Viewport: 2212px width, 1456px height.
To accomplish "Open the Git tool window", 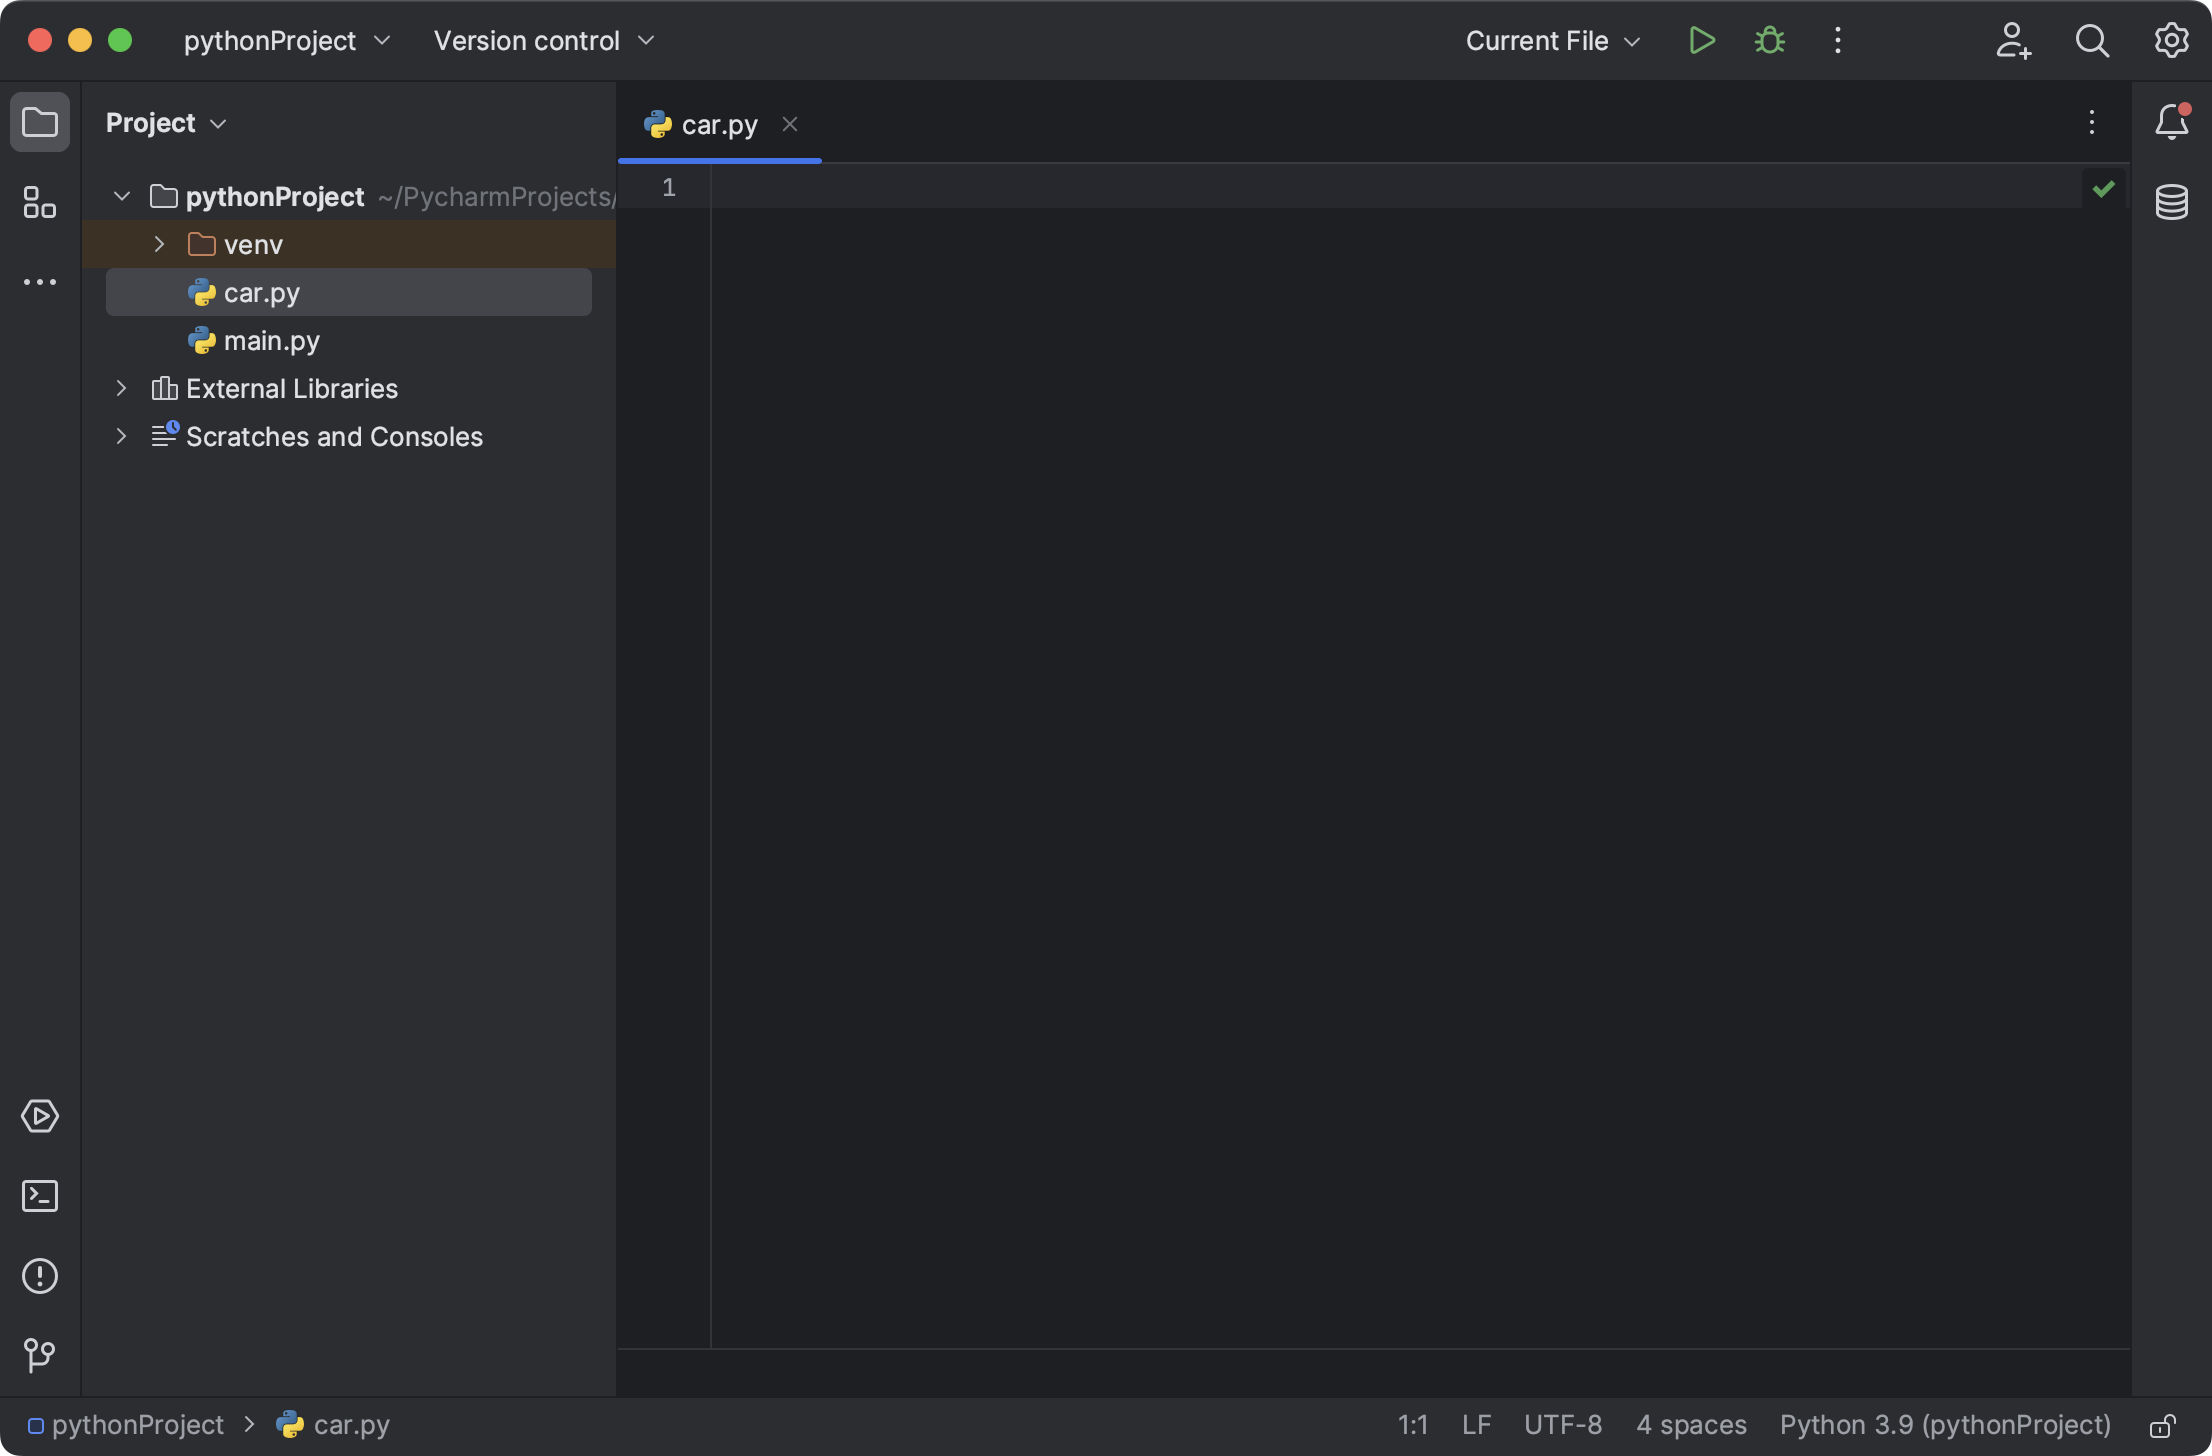I will (40, 1356).
